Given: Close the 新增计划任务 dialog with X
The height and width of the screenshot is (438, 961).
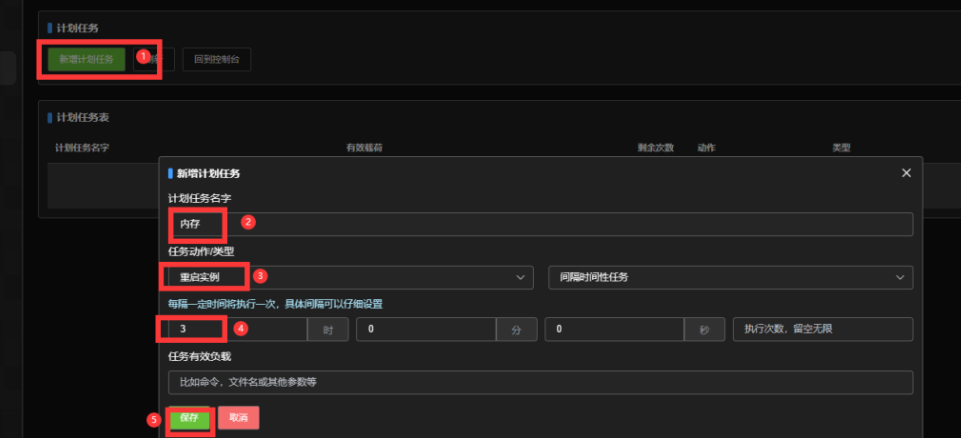Looking at the screenshot, I should [906, 173].
